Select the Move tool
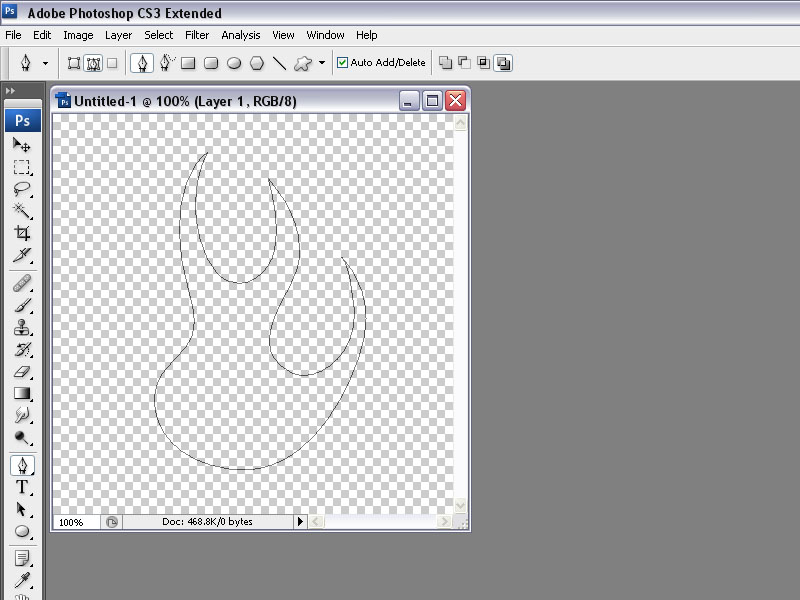The height and width of the screenshot is (600, 800). point(21,145)
